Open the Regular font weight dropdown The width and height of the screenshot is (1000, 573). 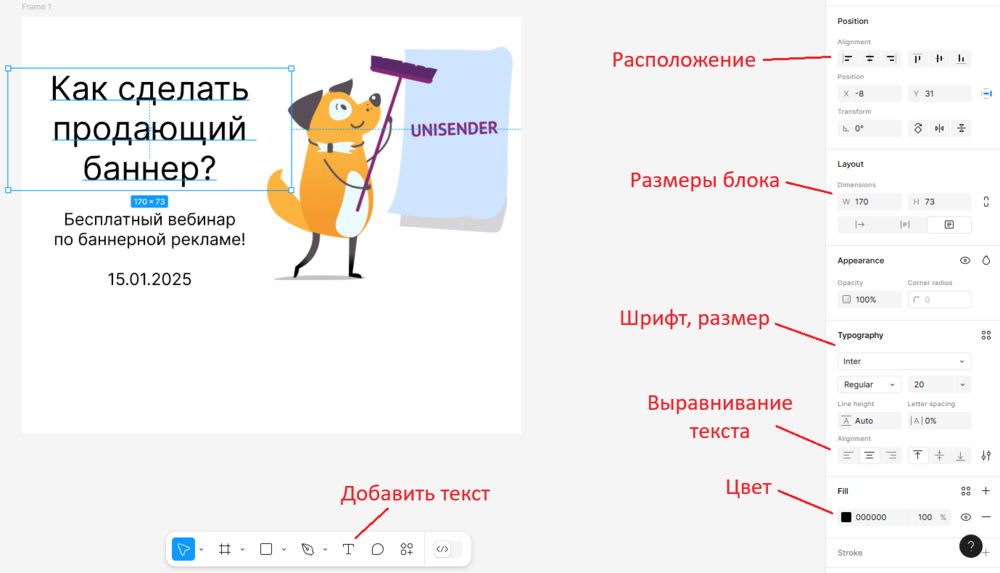869,385
